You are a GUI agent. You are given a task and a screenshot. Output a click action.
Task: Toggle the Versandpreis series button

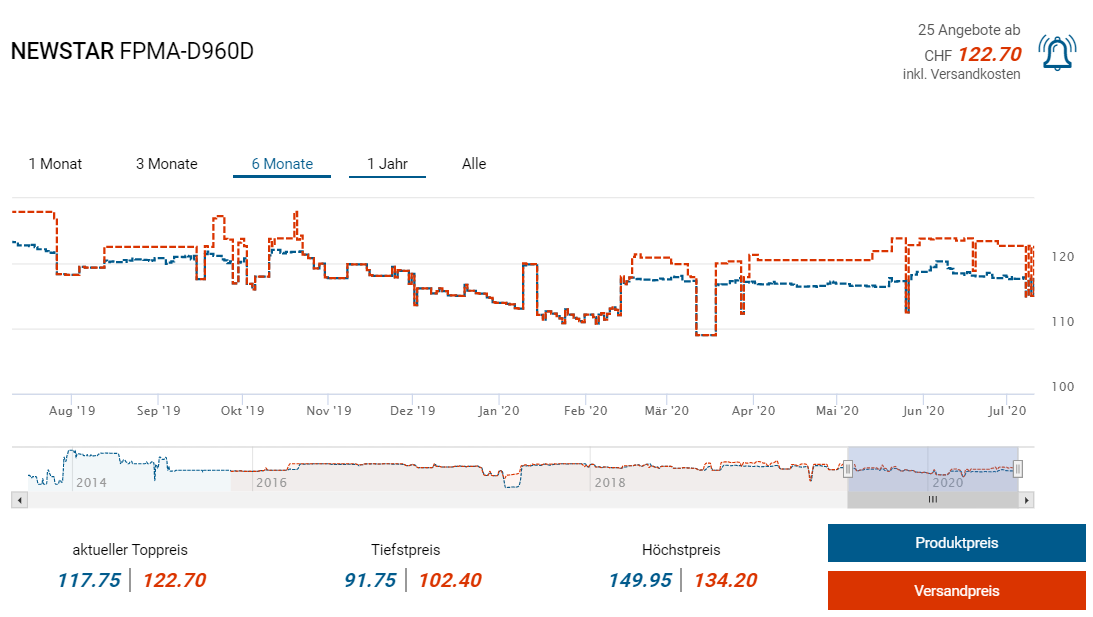pyautogui.click(x=956, y=591)
